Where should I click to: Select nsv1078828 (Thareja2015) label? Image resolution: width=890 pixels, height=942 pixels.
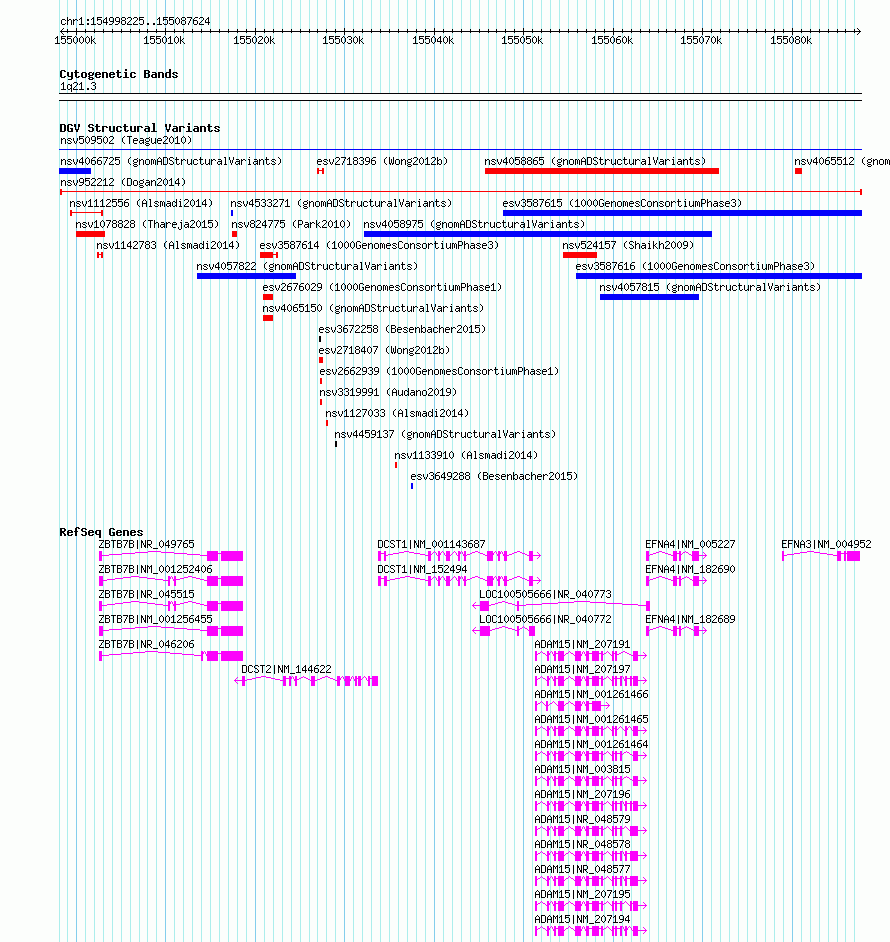coord(147,225)
